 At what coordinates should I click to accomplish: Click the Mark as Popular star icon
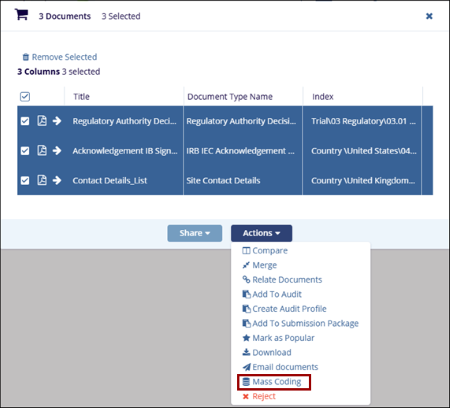[246, 338]
